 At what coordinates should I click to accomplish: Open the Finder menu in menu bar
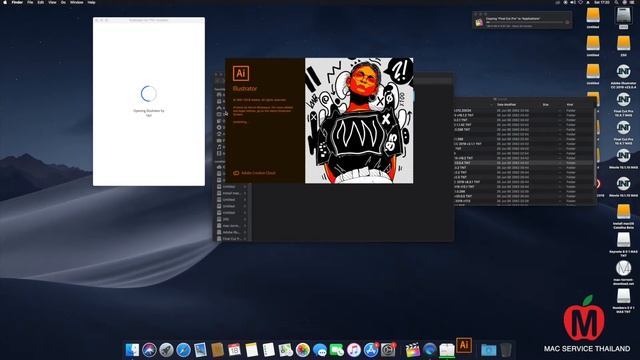[x=17, y=2]
